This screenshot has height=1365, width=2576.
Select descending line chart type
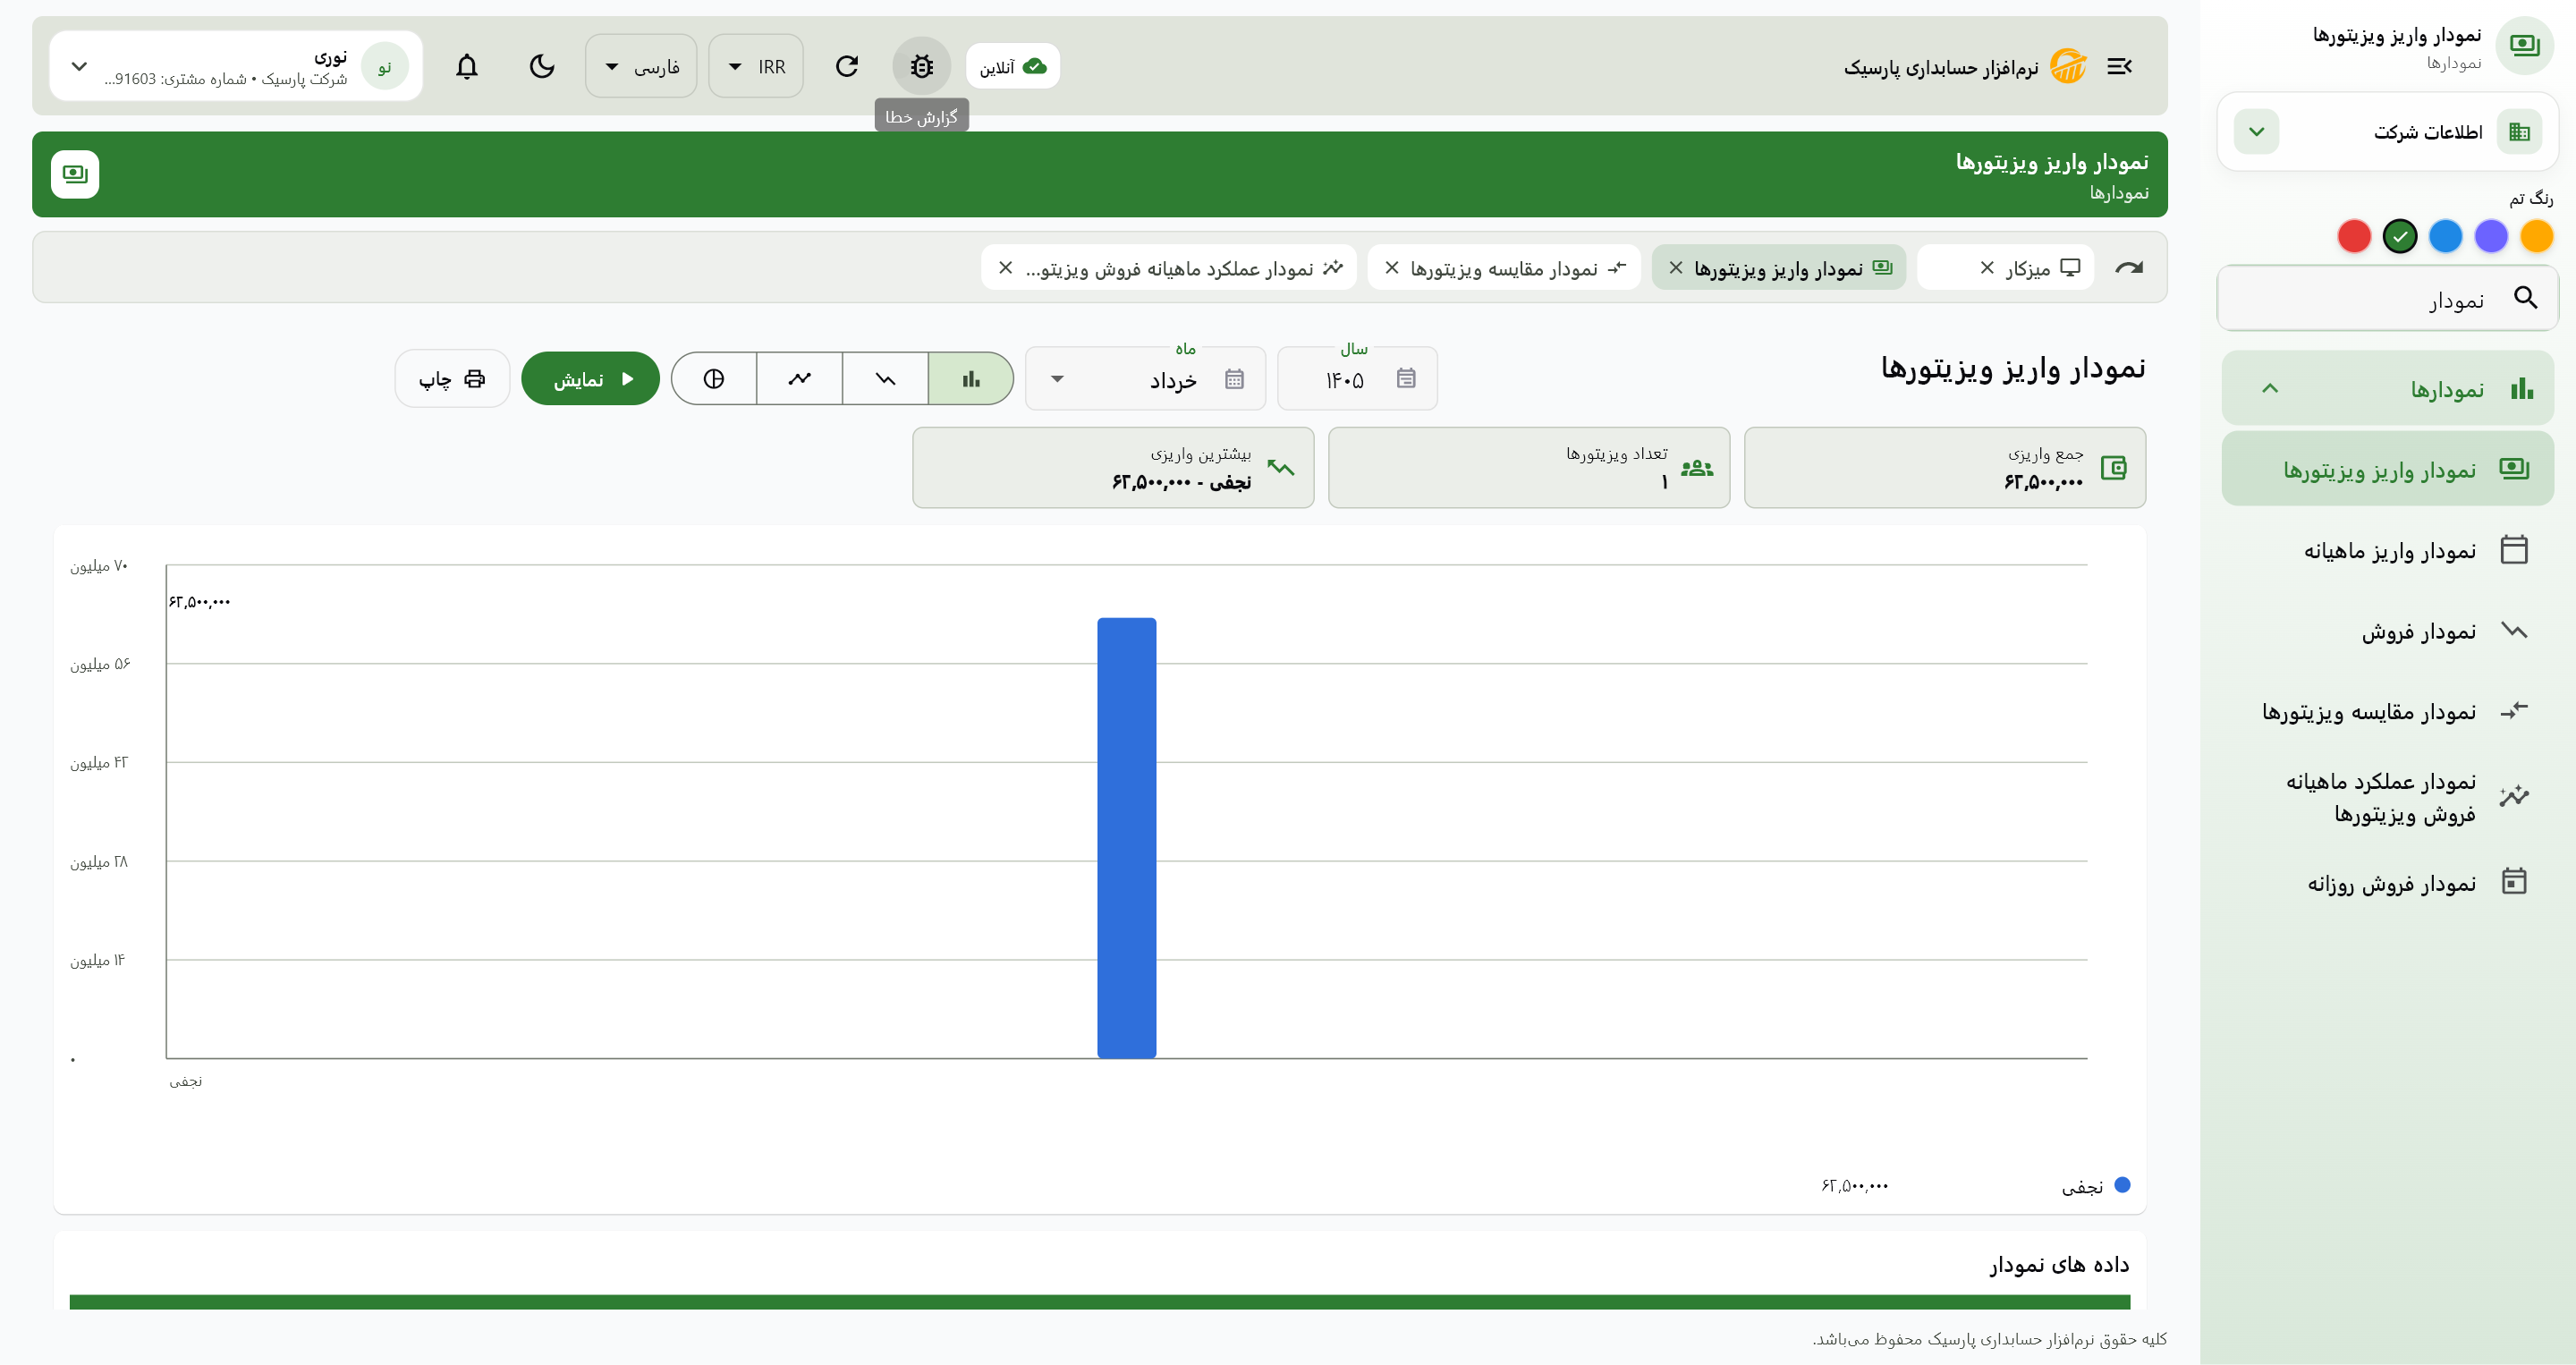[885, 378]
